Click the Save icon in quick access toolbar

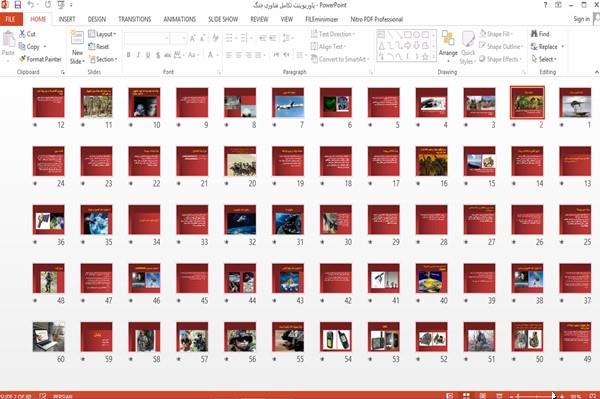tap(18, 5)
